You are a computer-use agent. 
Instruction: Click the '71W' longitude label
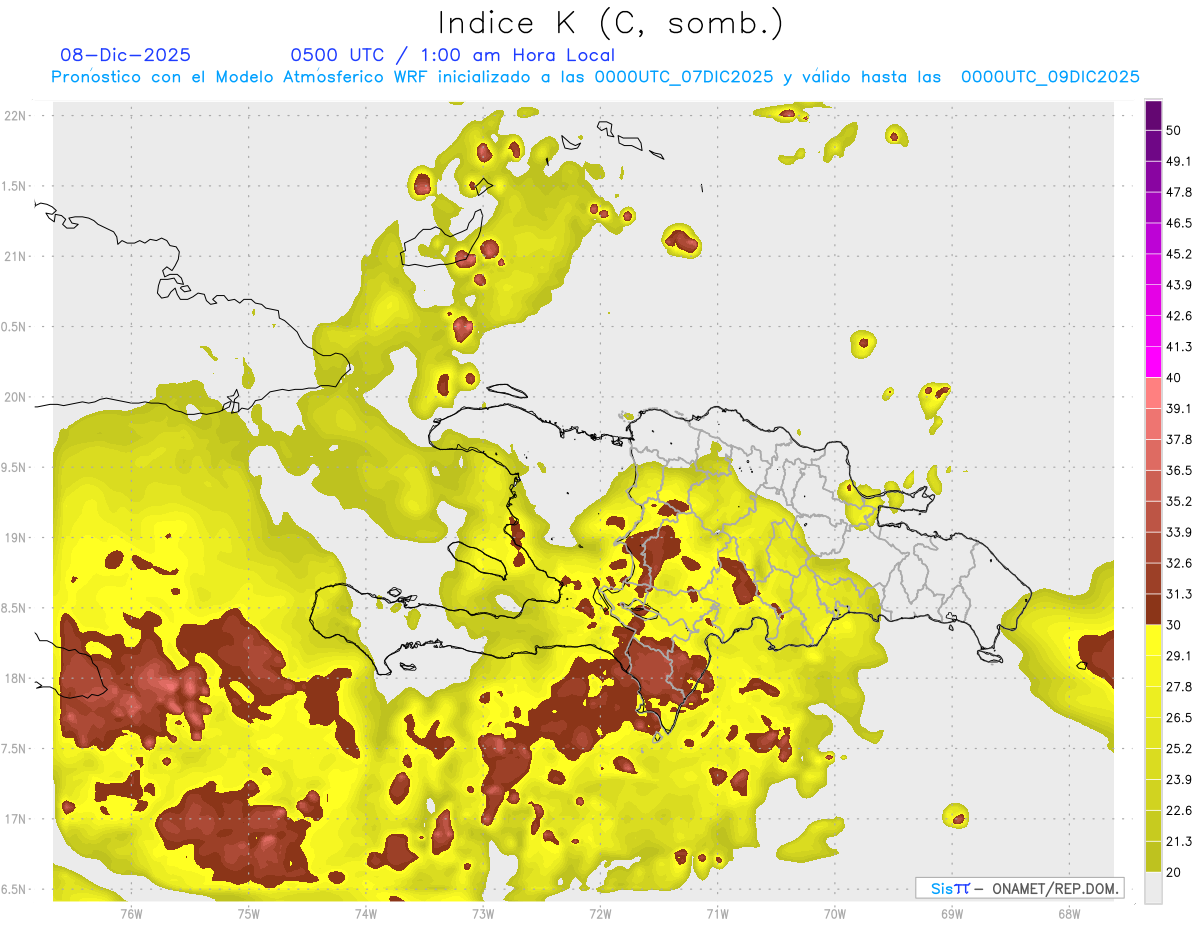pos(717,913)
